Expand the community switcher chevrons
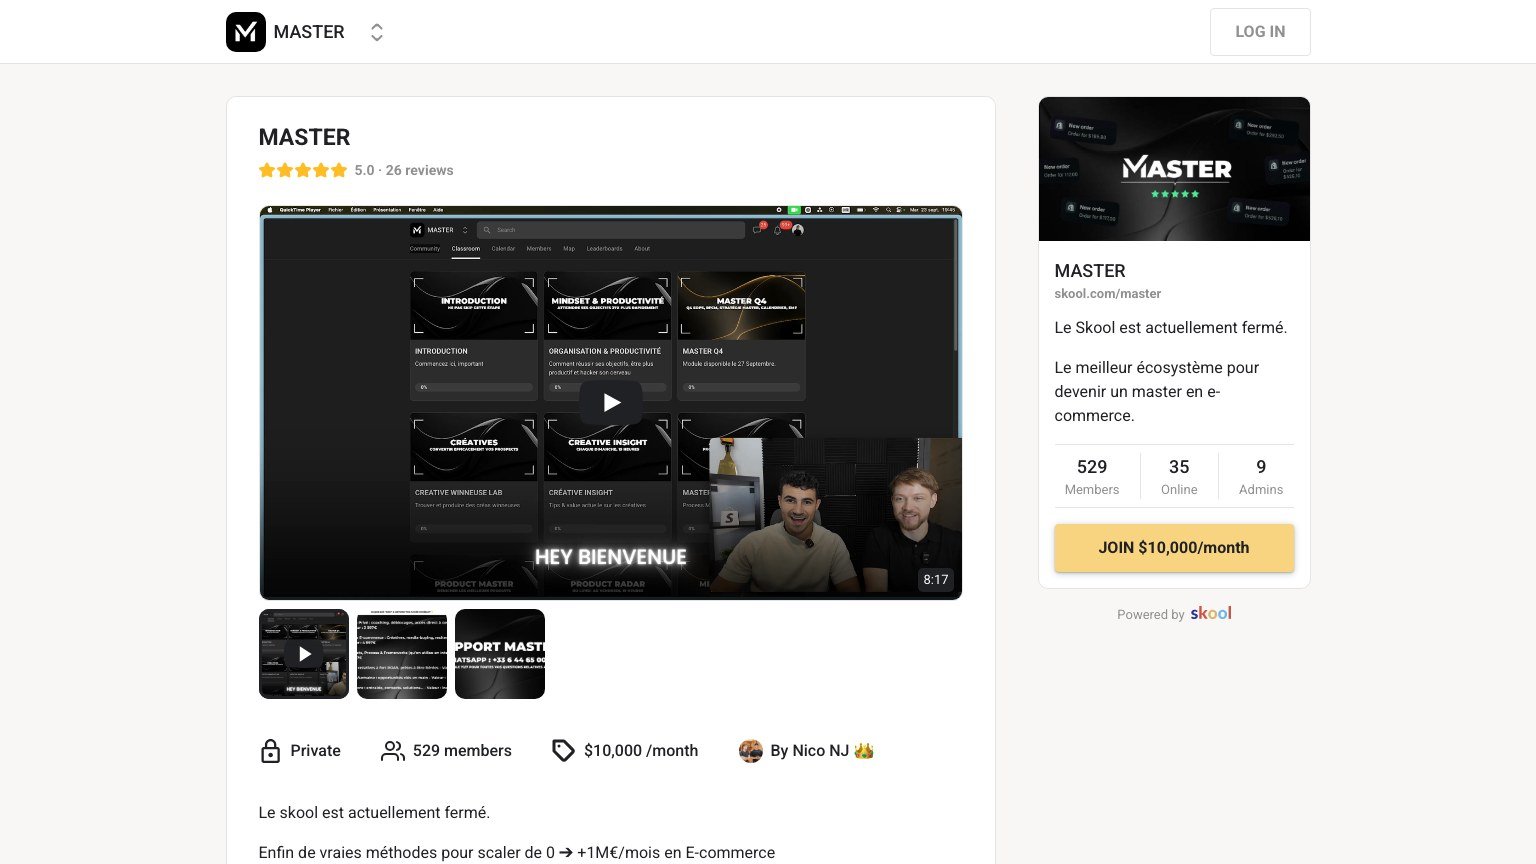Screen dimensions: 1536x864 (377, 32)
